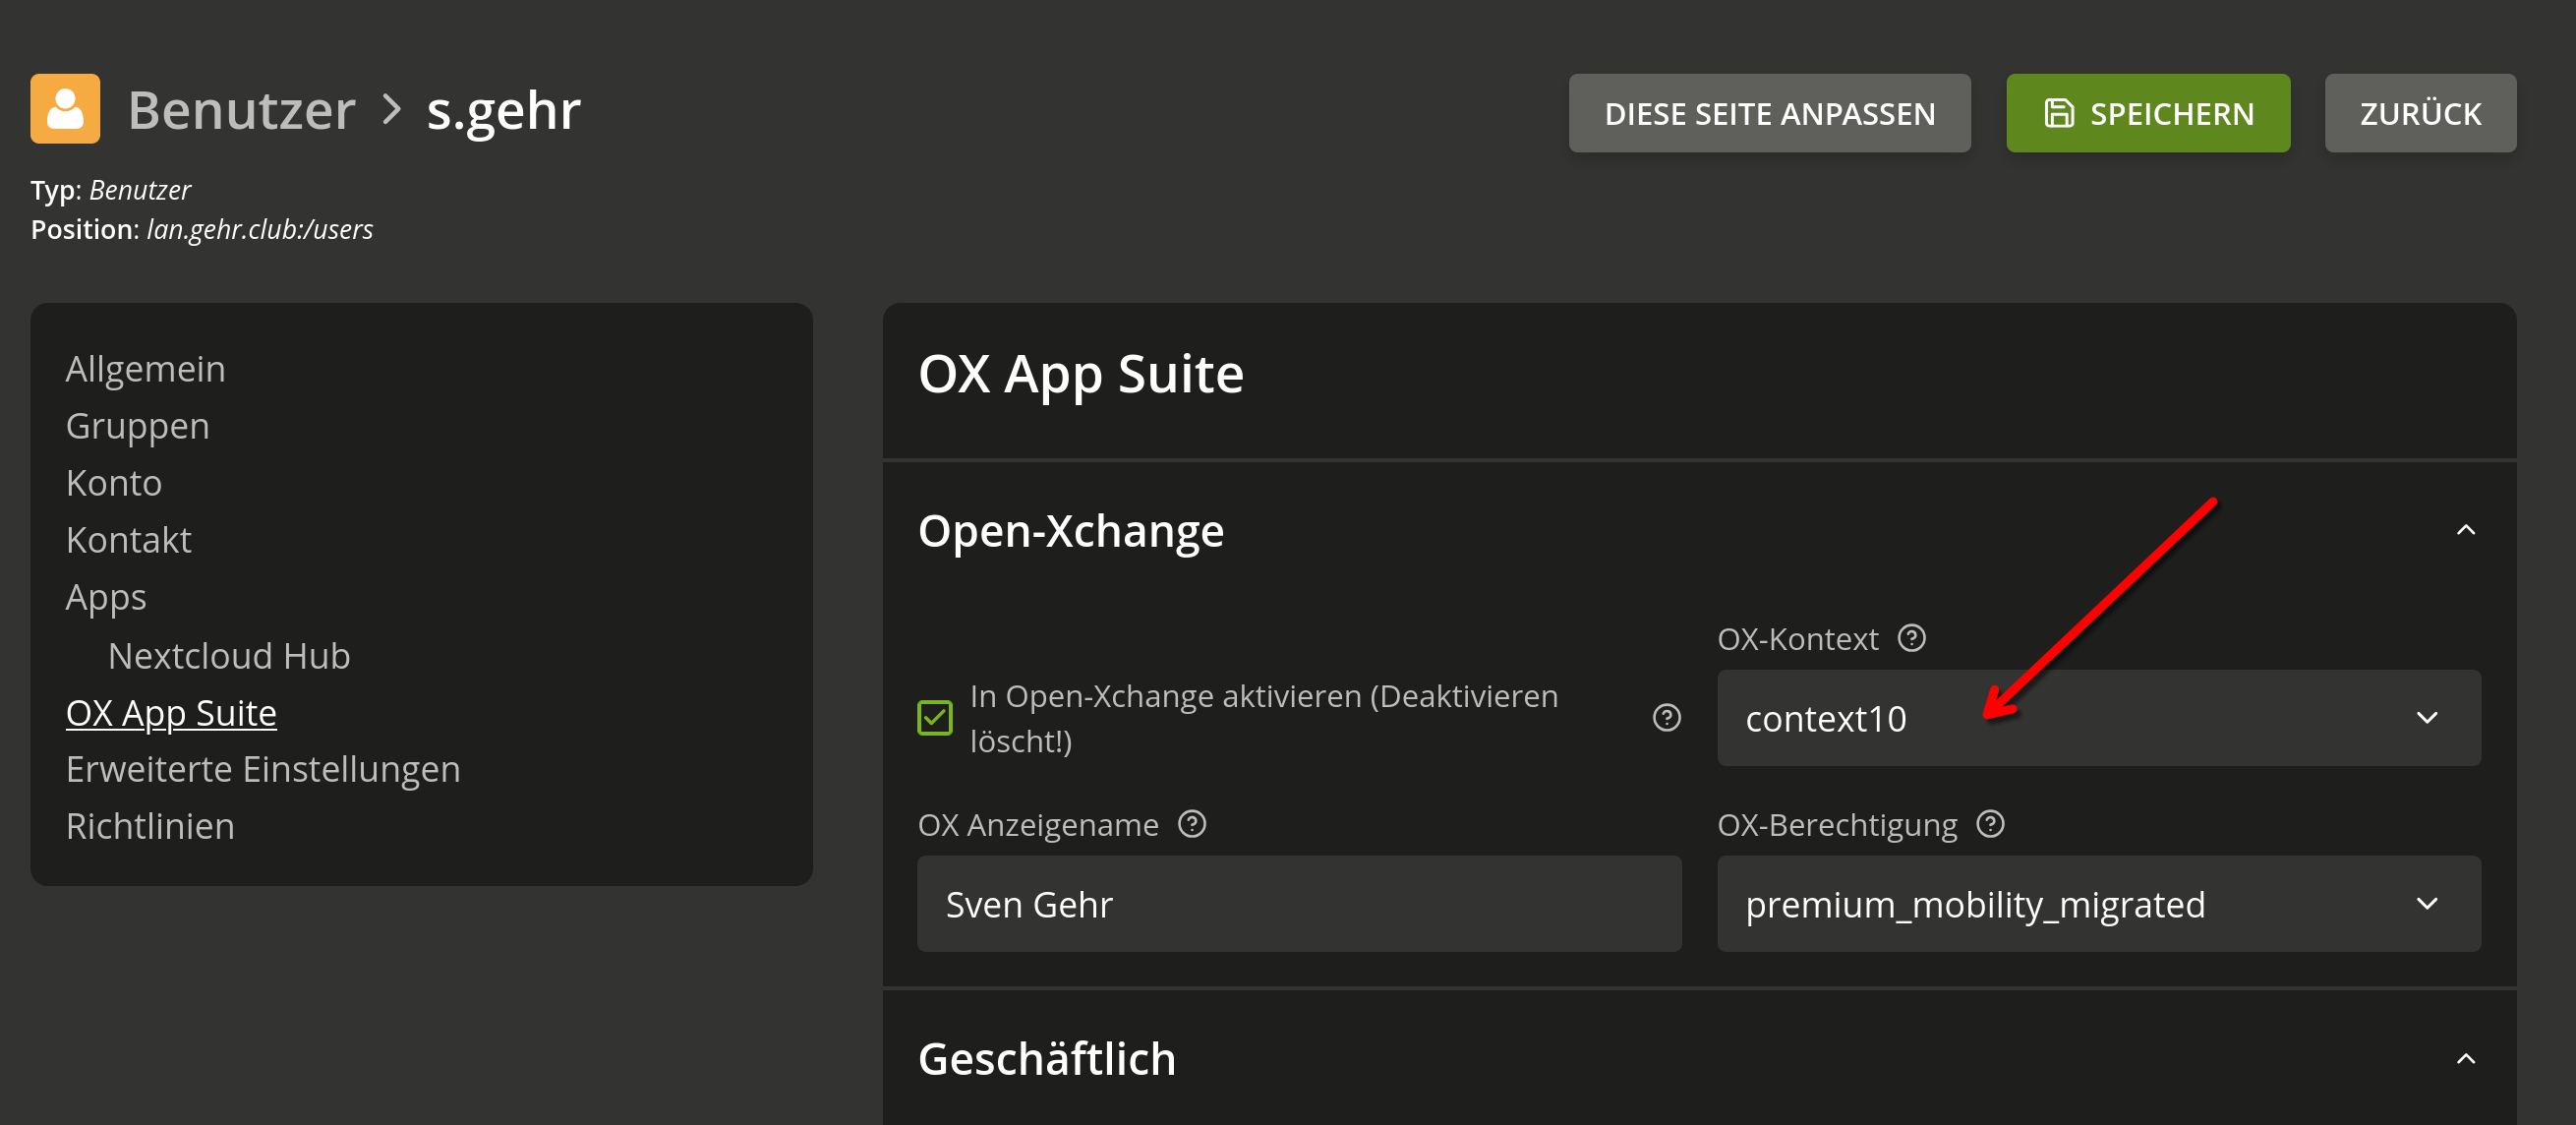Open the OX-Kontext dropdown showing context10
This screenshot has width=2576, height=1125.
point(2098,718)
